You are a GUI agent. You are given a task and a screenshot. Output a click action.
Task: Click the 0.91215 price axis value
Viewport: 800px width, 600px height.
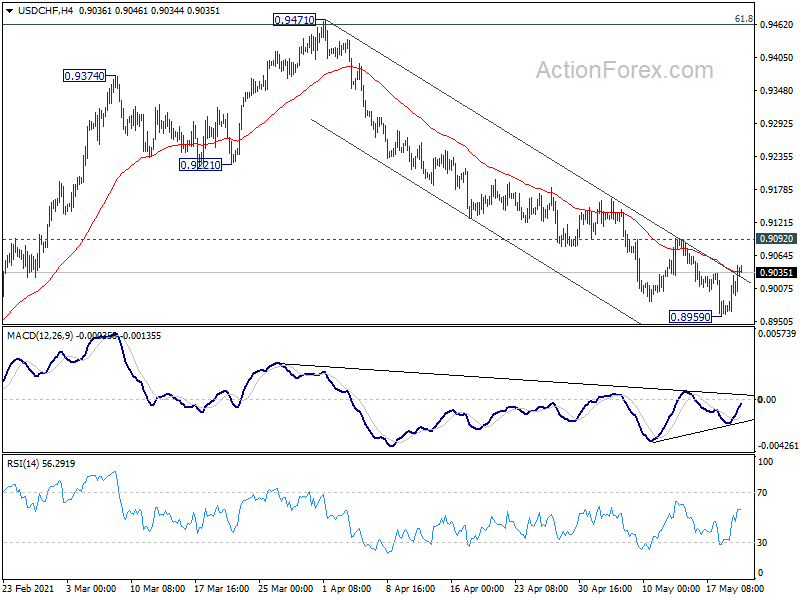click(777, 222)
